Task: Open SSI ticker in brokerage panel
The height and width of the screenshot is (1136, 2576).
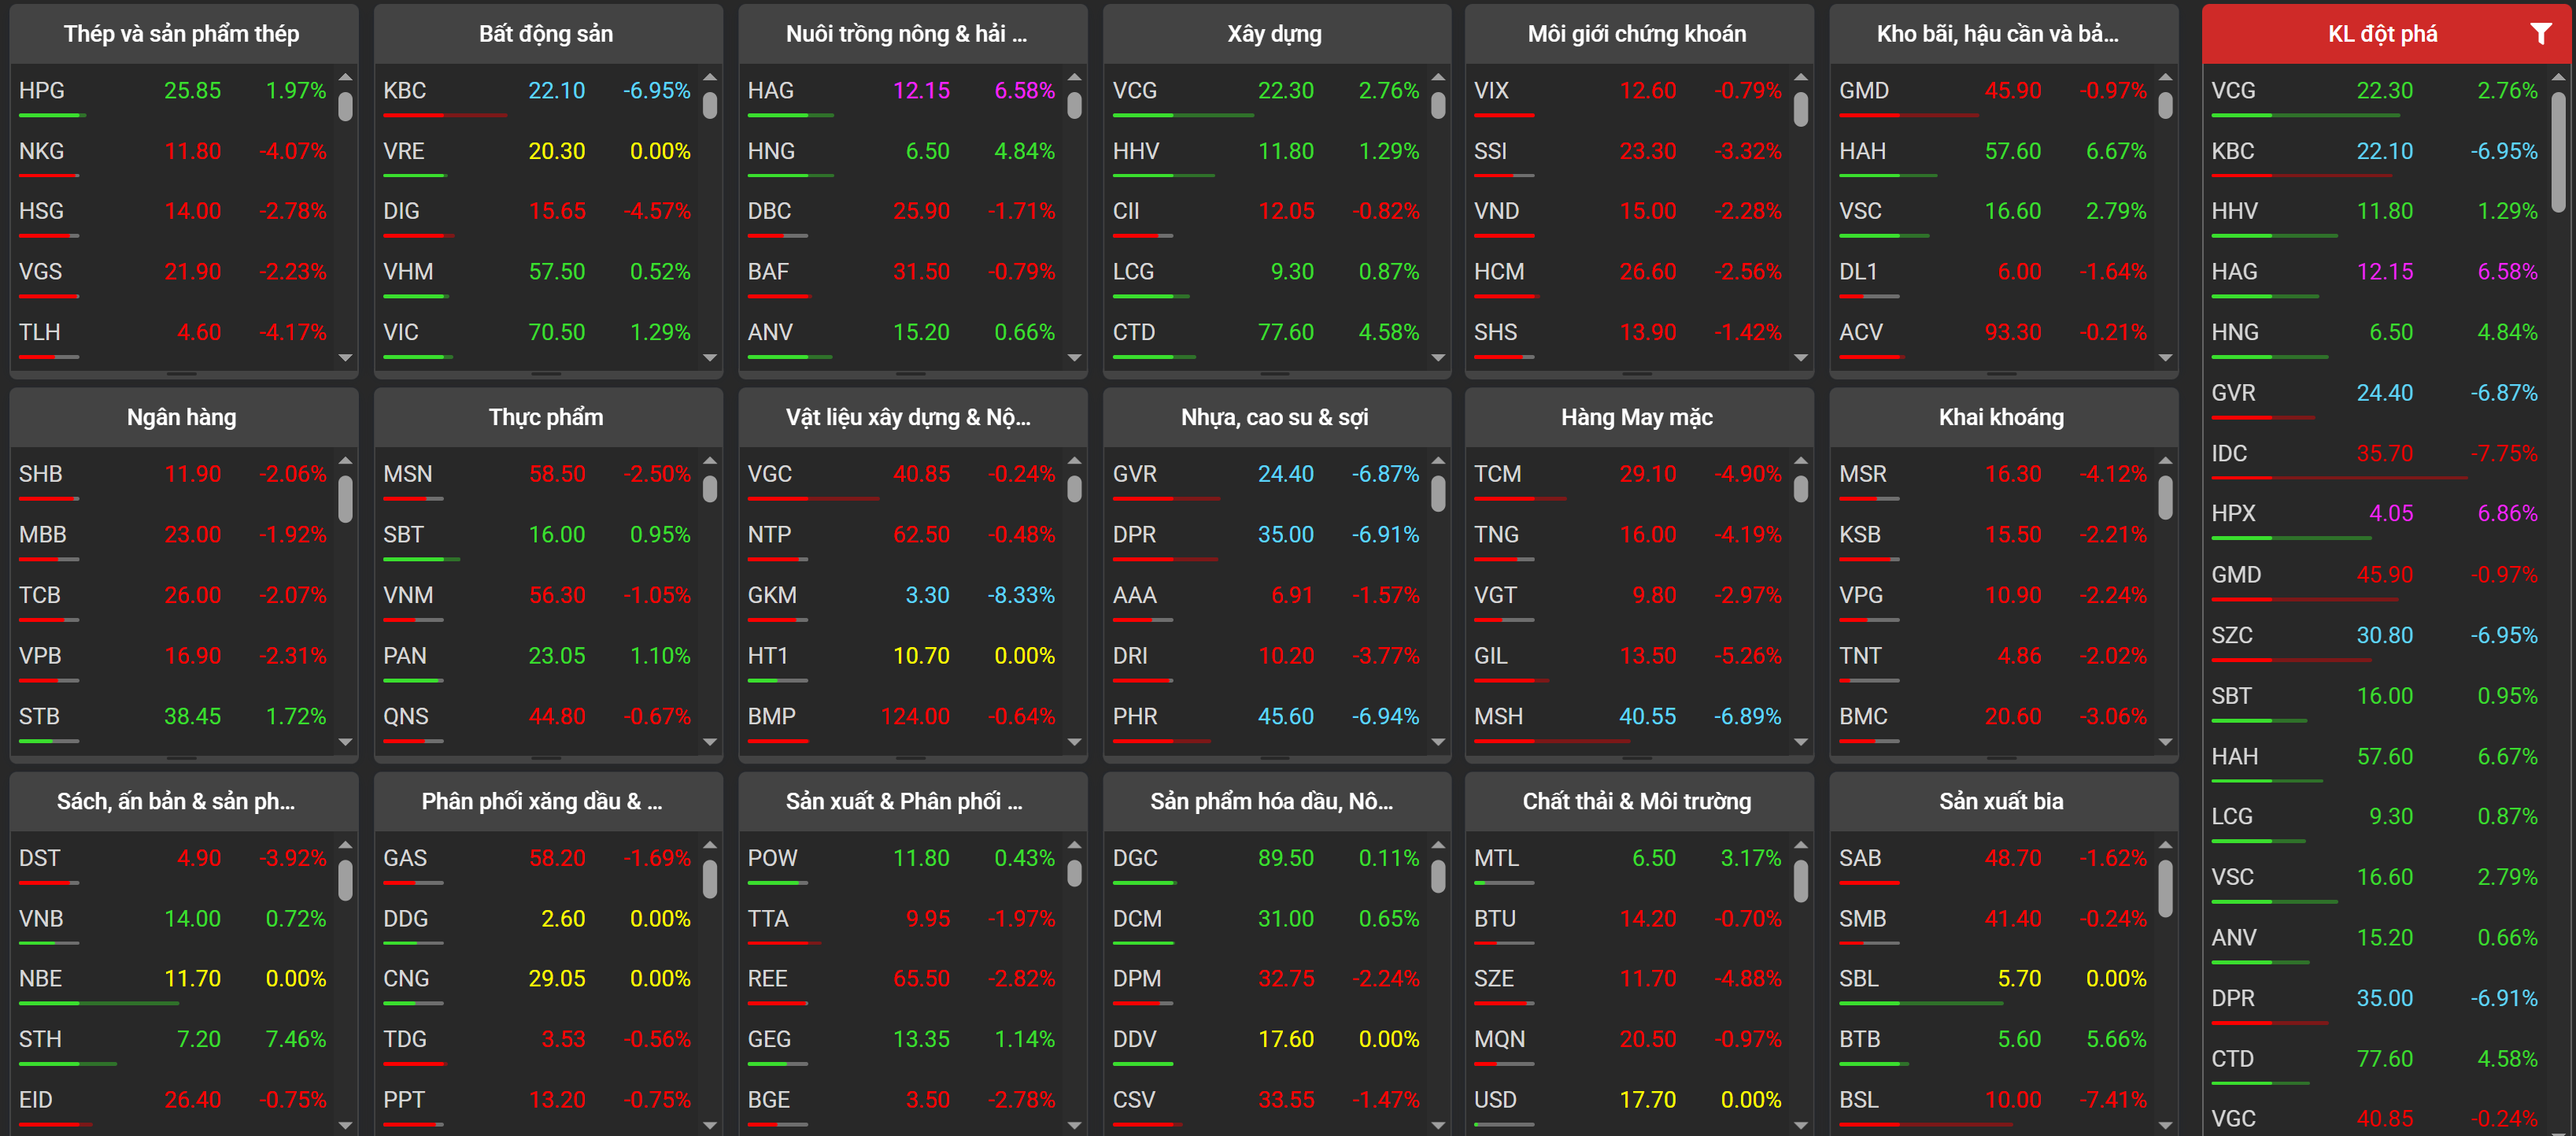Action: 1490,151
